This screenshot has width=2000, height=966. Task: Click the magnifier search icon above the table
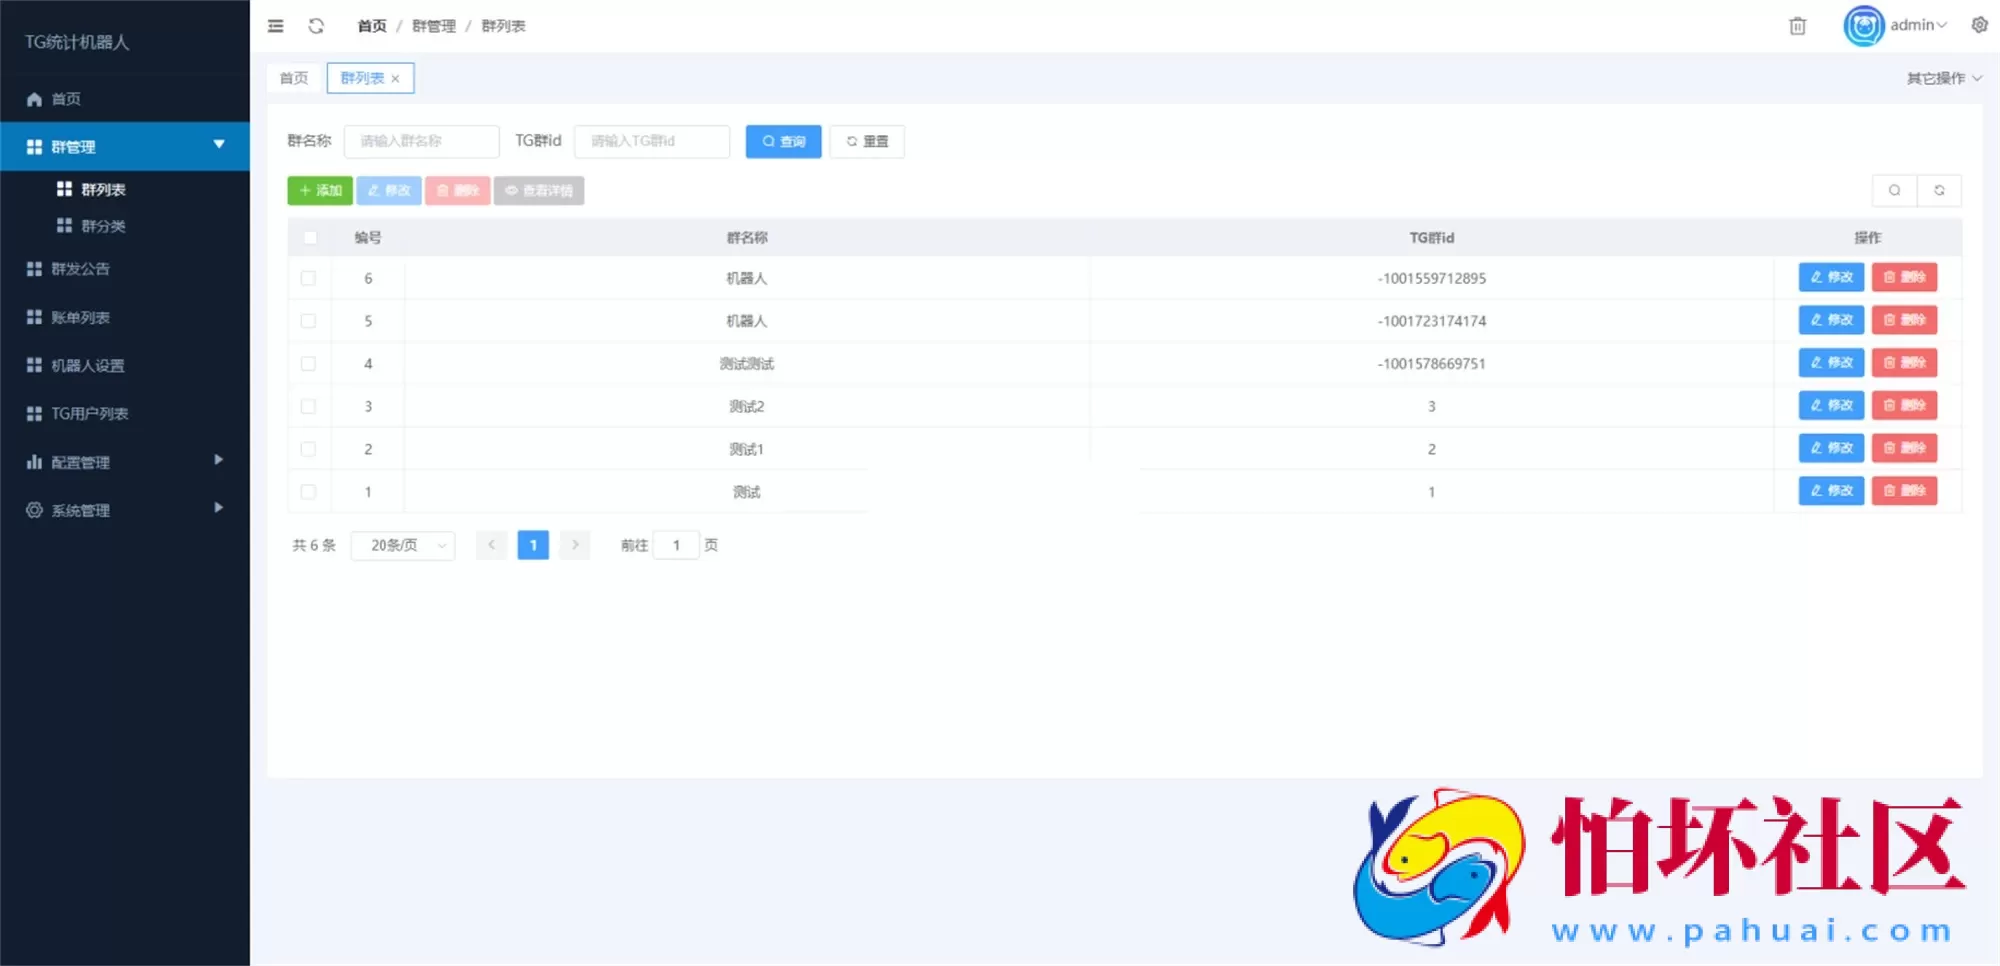[x=1895, y=190]
